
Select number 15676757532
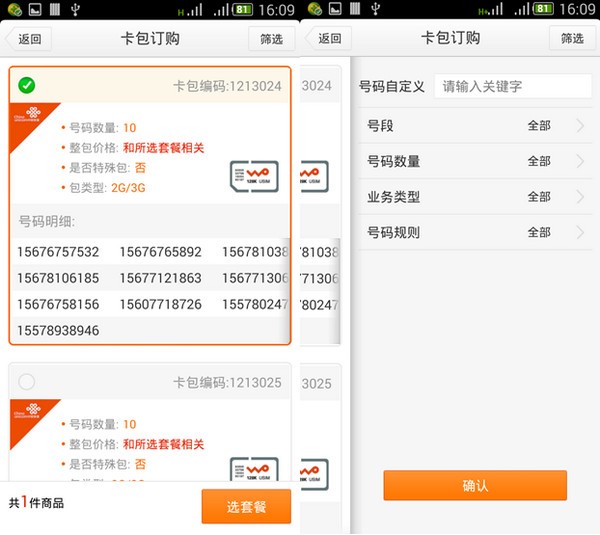58,252
